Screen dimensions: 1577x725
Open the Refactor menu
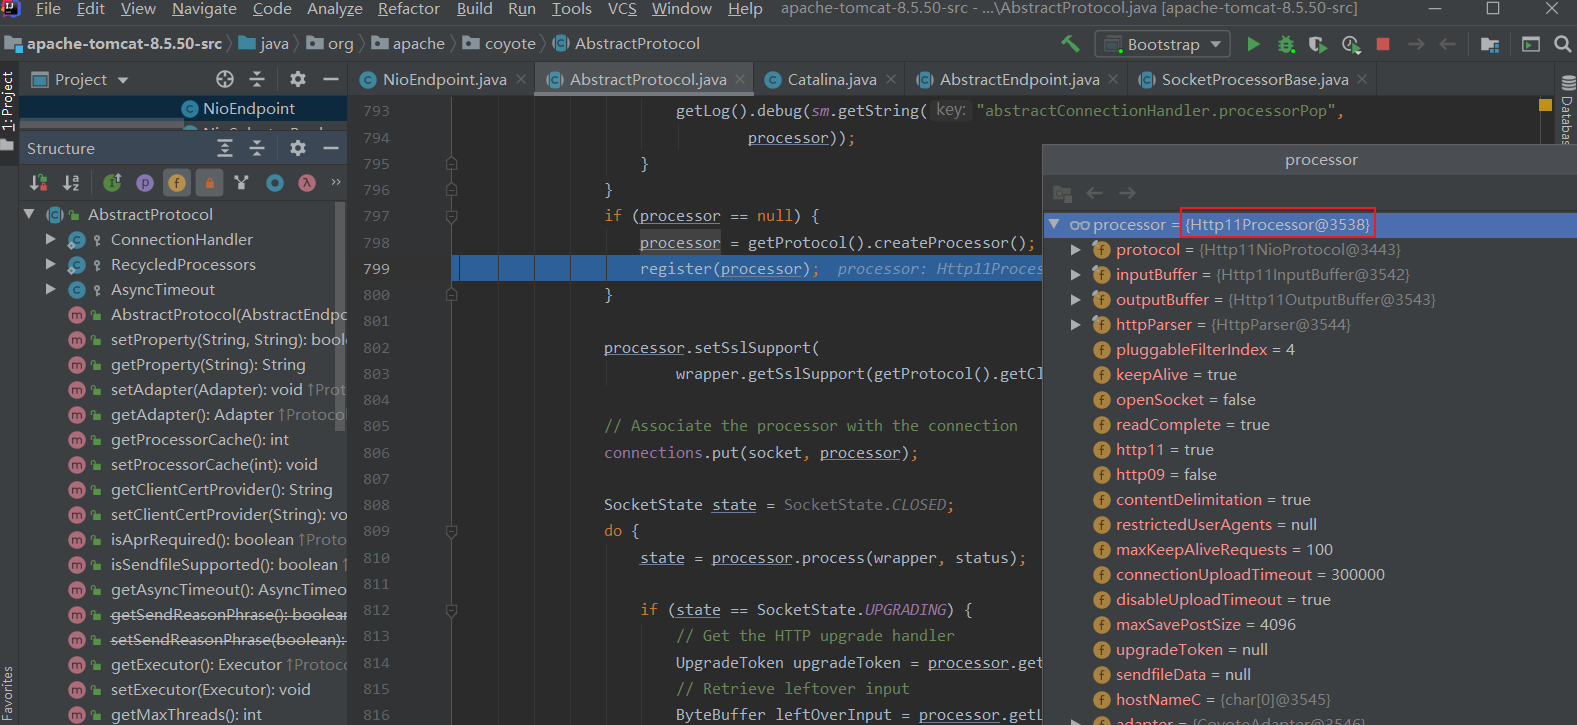pos(408,9)
